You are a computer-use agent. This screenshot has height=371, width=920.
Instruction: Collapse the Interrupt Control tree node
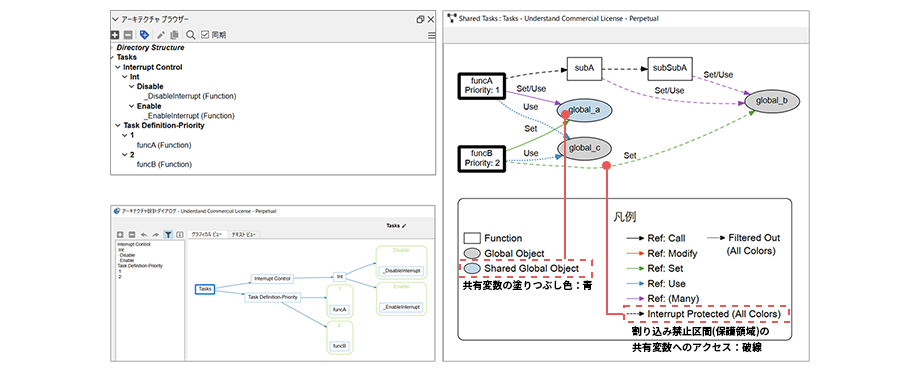click(x=117, y=67)
